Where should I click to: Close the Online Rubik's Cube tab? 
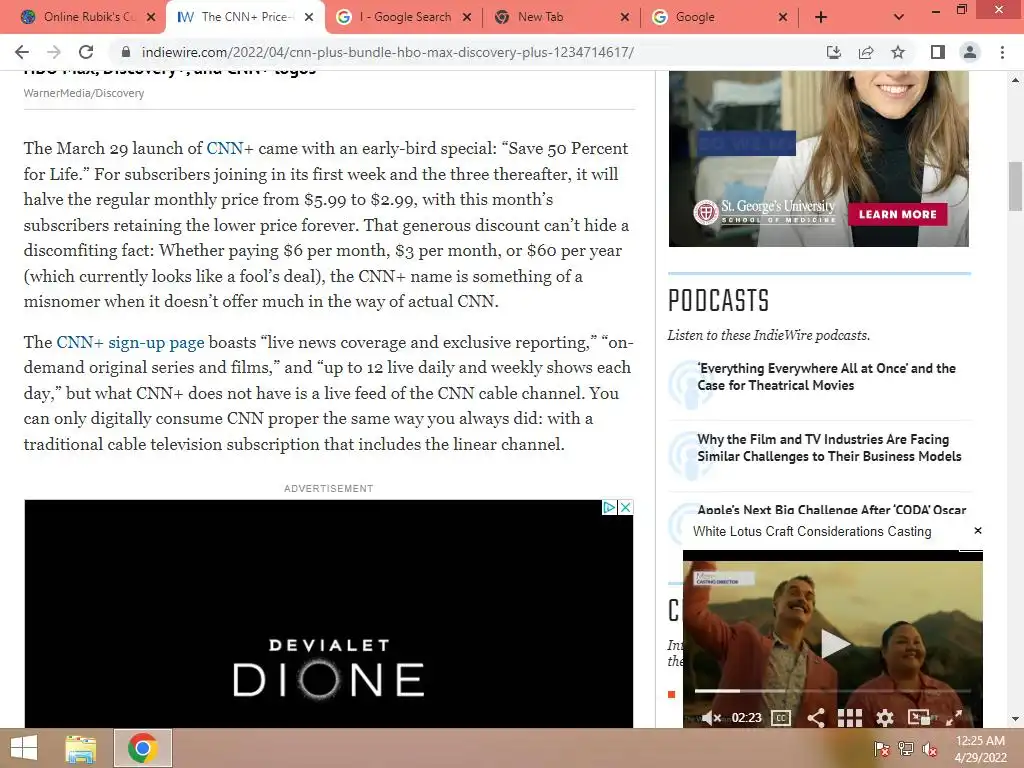pos(151,17)
